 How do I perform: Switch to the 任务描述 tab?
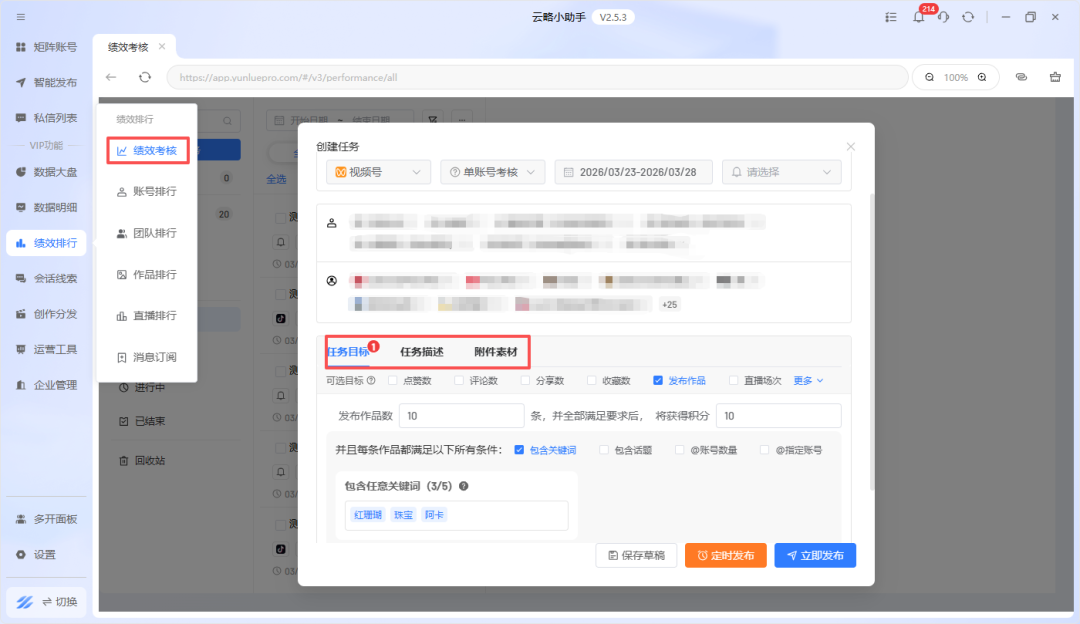pos(421,352)
